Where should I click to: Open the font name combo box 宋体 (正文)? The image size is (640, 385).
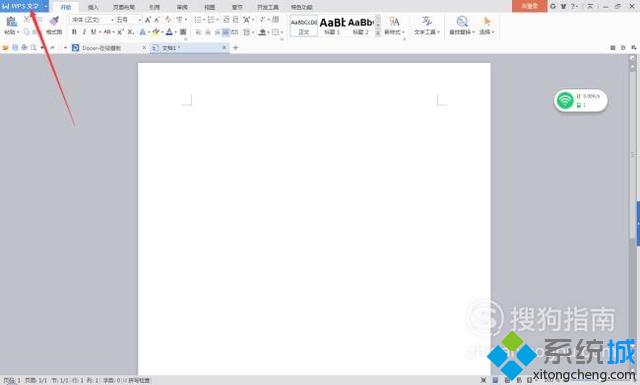click(92, 20)
